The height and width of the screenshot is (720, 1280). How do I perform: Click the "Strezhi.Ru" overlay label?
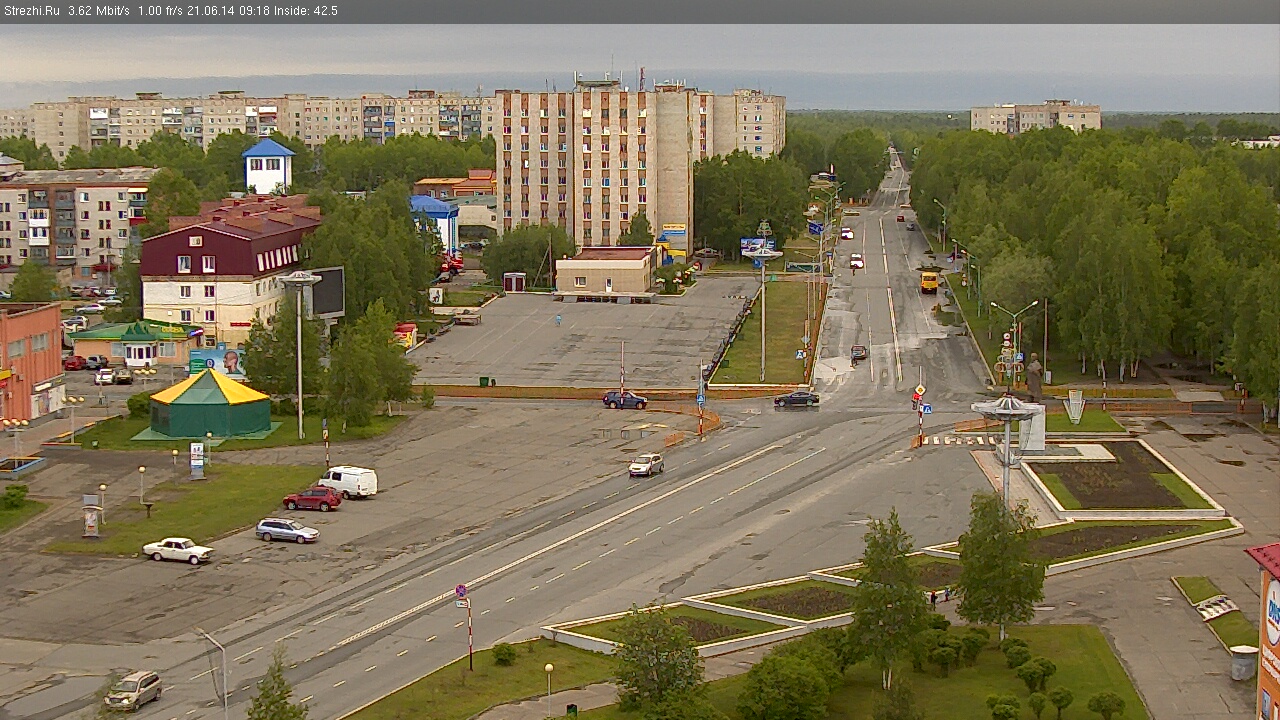tap(32, 11)
